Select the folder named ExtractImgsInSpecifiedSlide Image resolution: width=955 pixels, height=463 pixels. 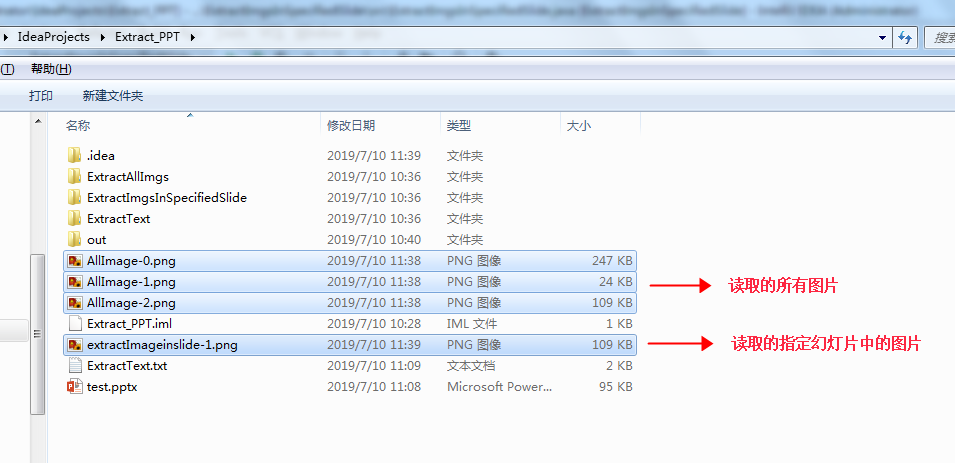[167, 197]
